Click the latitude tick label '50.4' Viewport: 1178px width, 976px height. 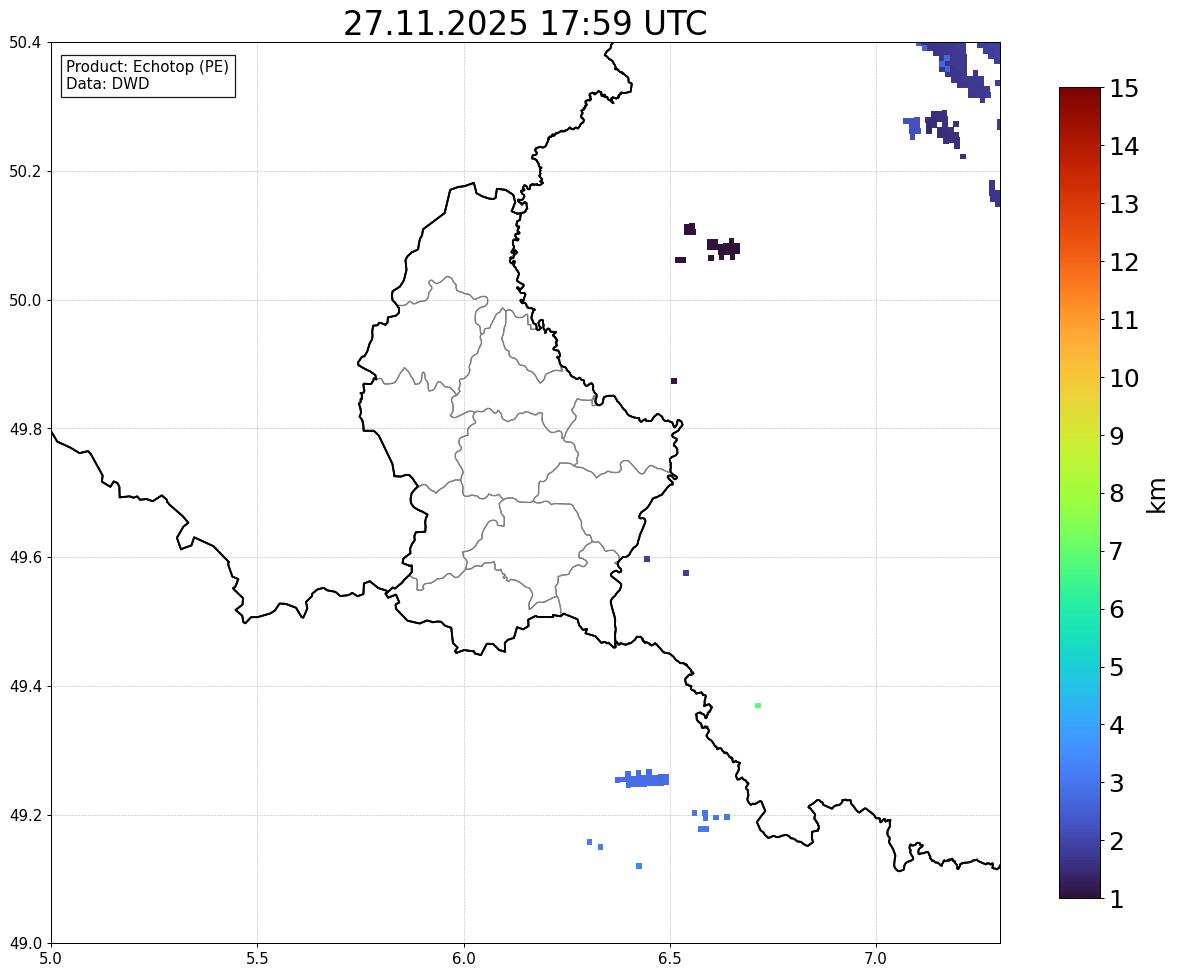(25, 43)
